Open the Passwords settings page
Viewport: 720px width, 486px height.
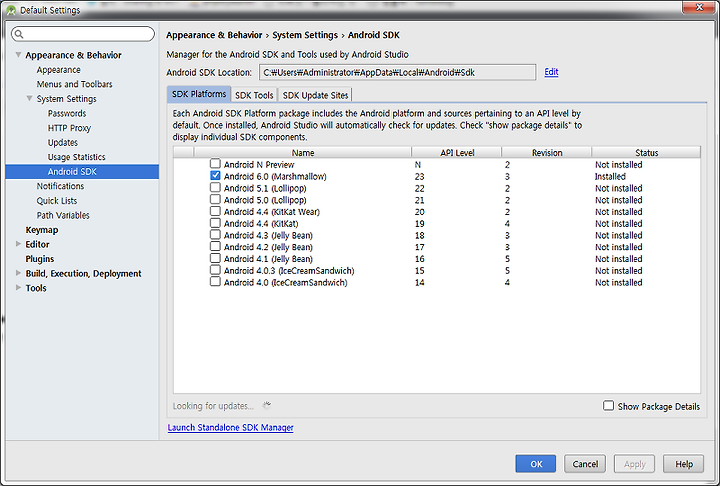click(x=67, y=113)
